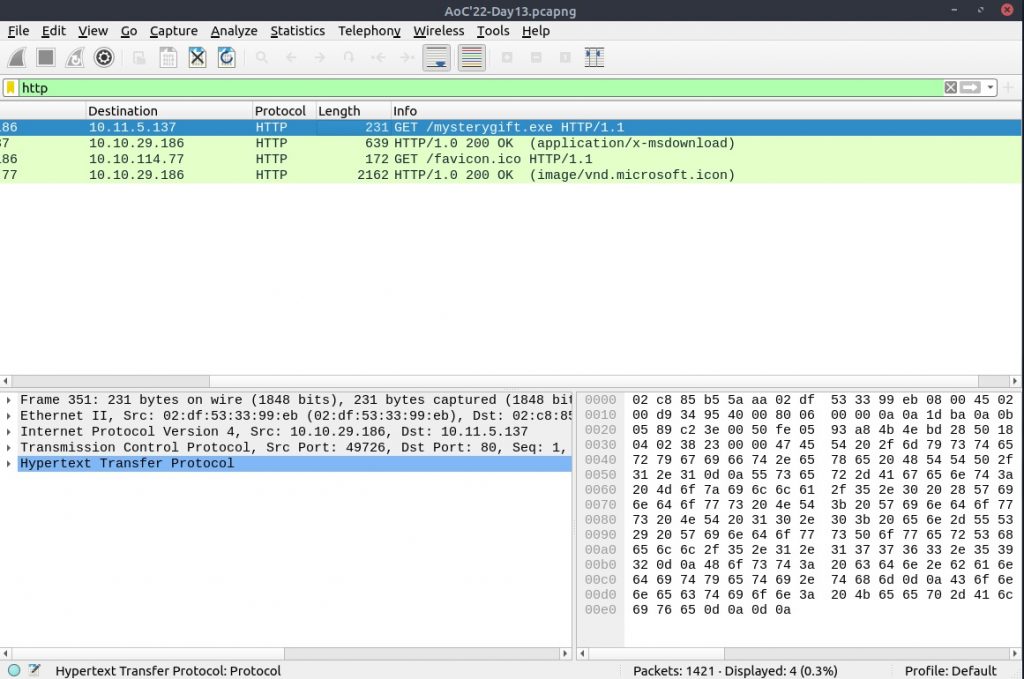The width and height of the screenshot is (1024, 679).
Task: Click the resize columns toolbar icon
Action: click(594, 58)
